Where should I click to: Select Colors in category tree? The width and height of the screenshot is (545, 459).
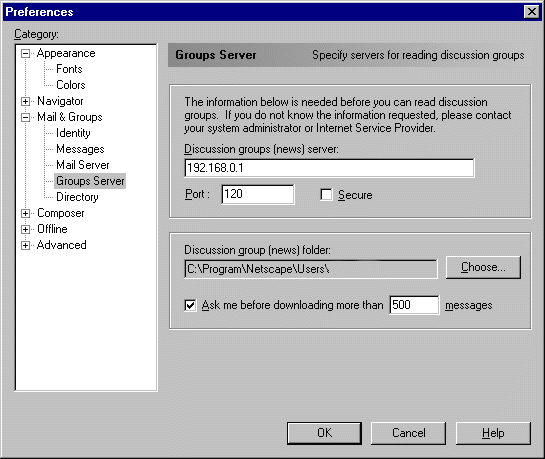(71, 85)
